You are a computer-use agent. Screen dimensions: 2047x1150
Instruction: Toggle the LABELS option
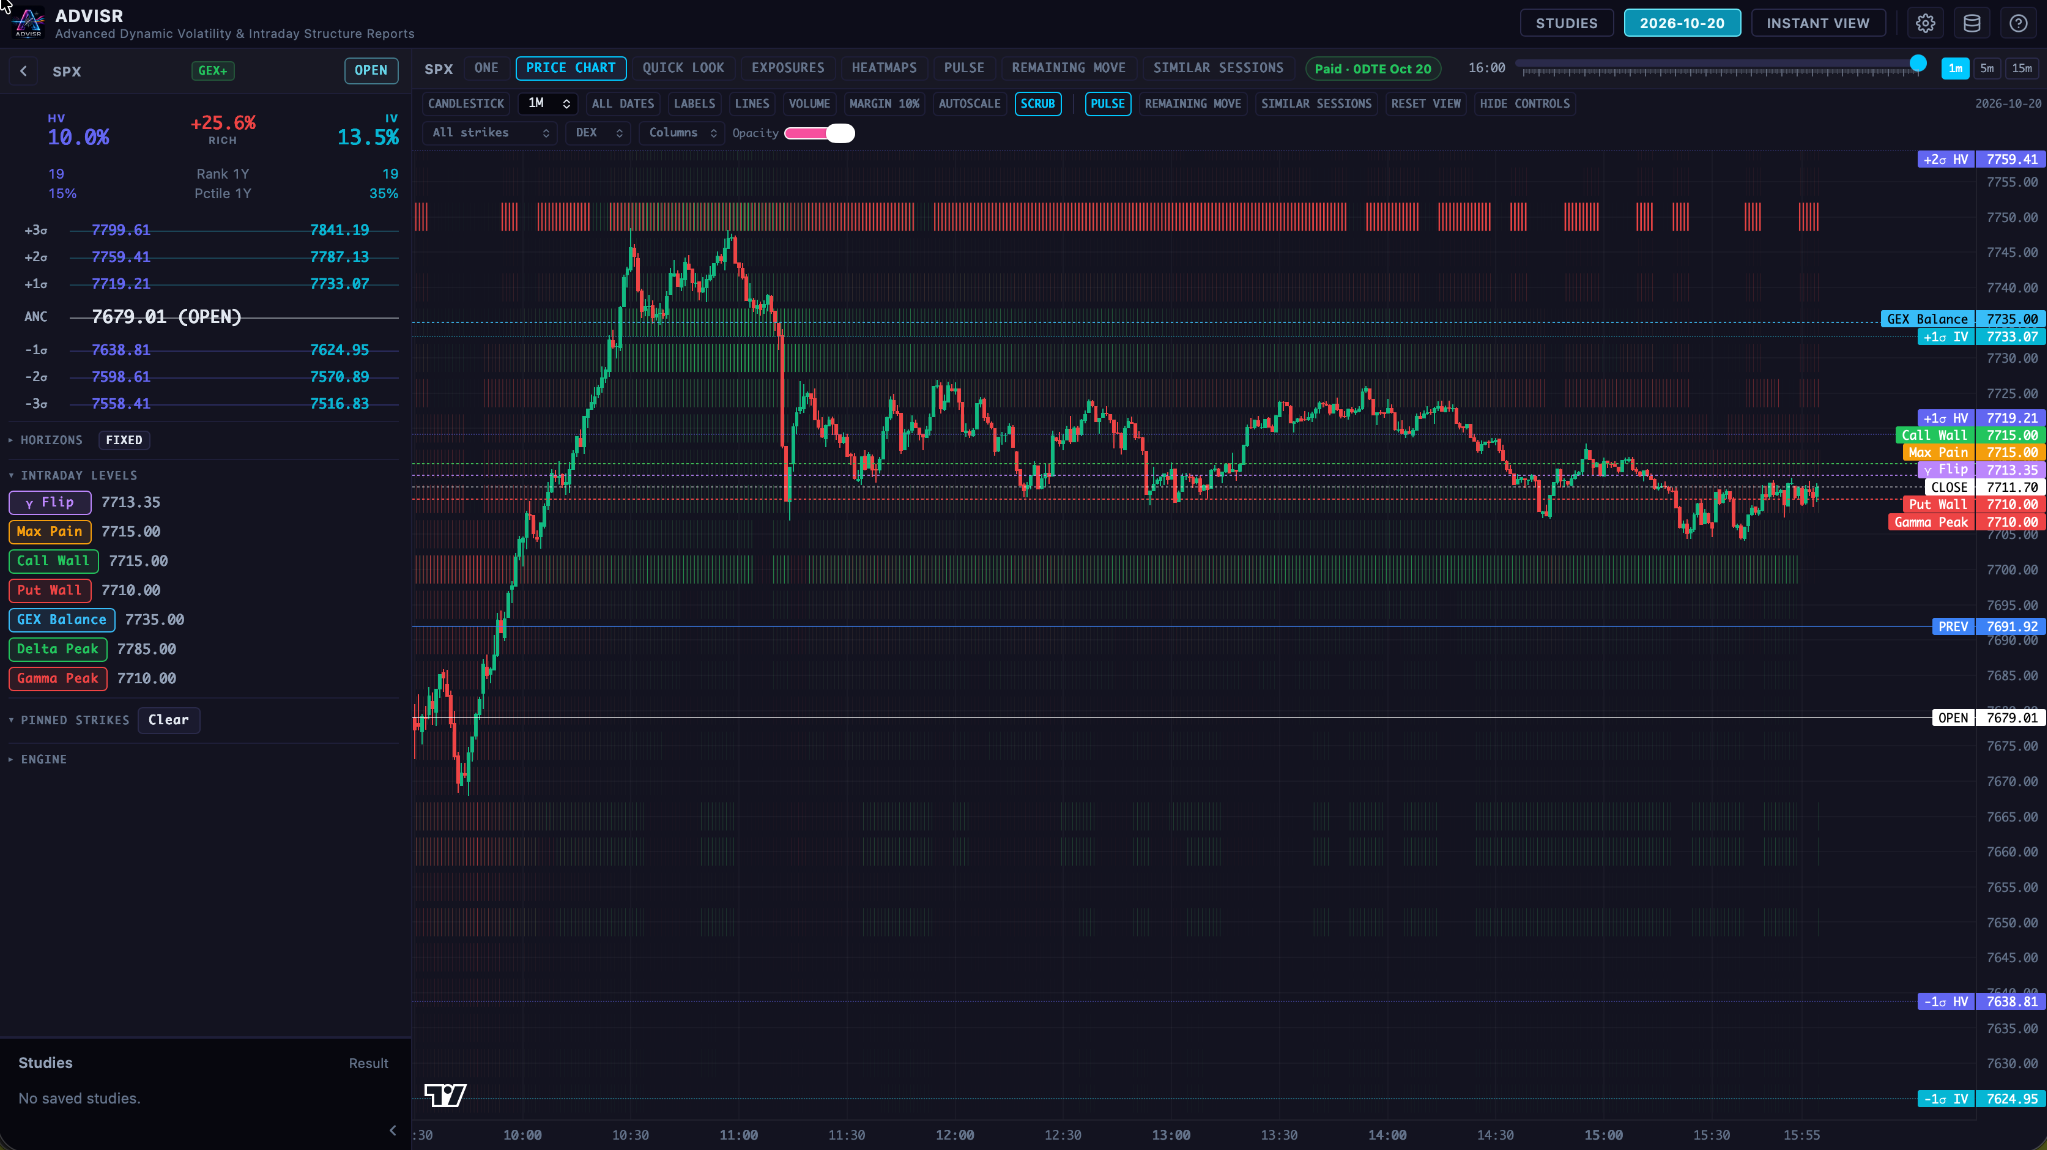[694, 104]
